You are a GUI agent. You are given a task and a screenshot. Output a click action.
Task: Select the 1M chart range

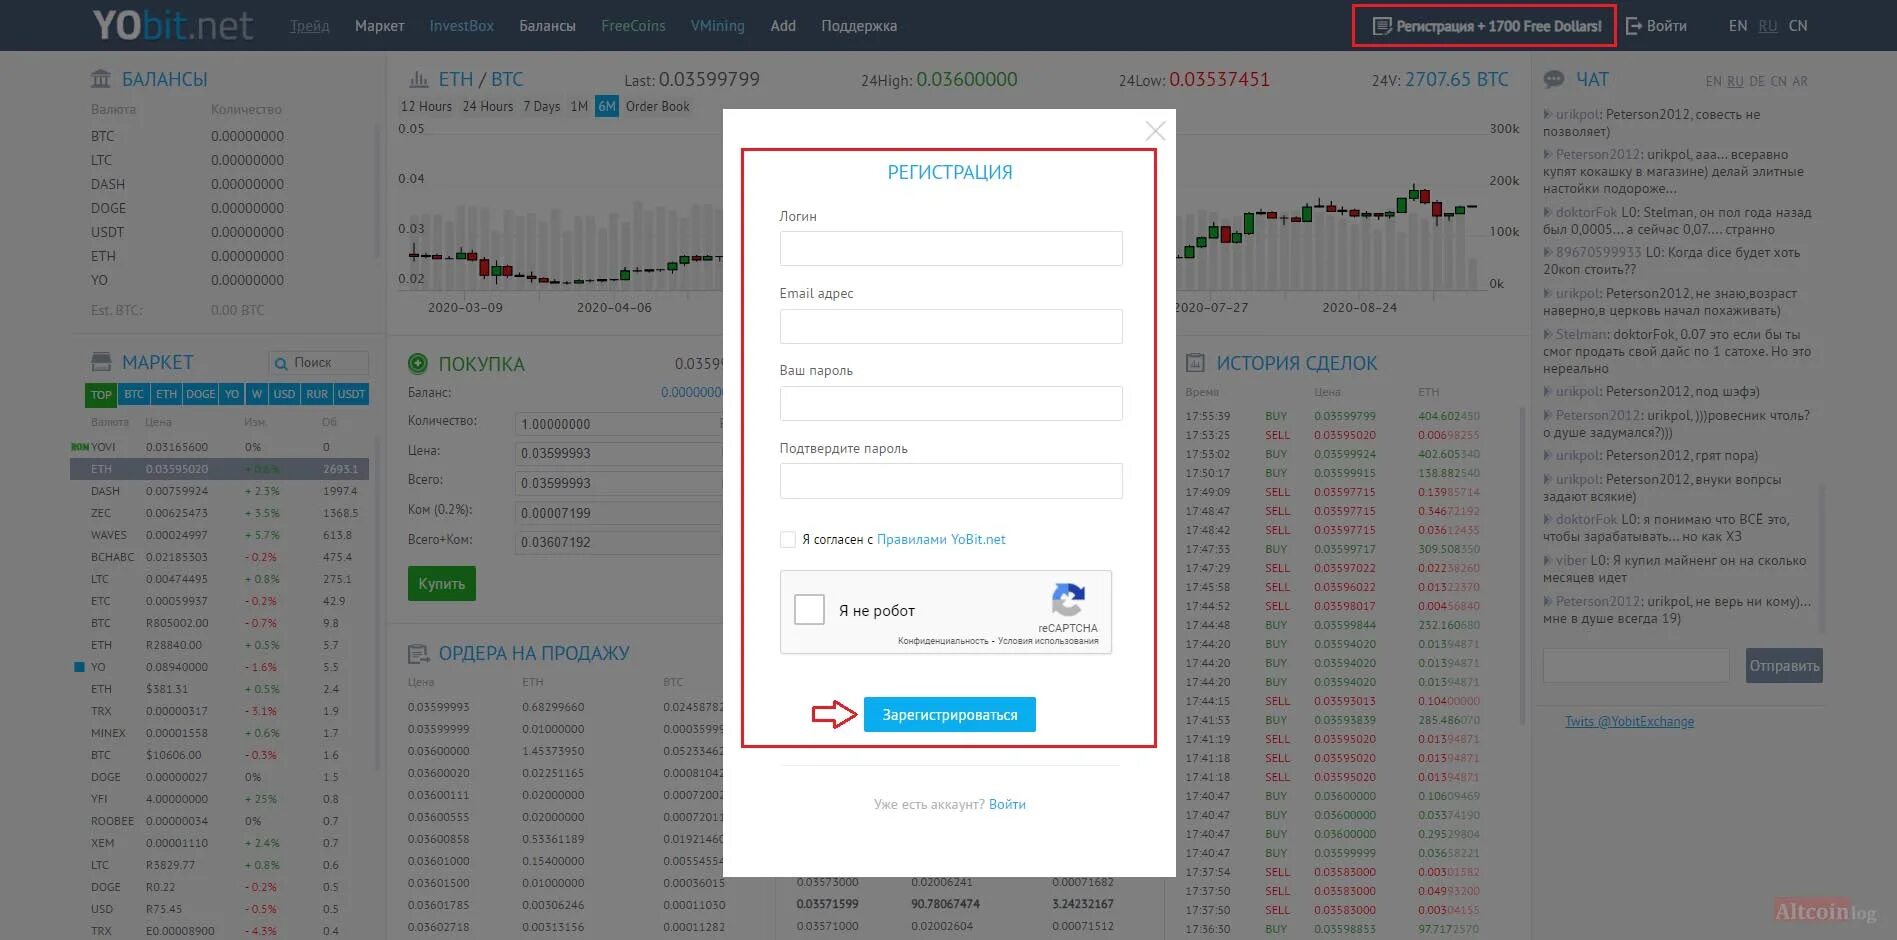point(579,106)
